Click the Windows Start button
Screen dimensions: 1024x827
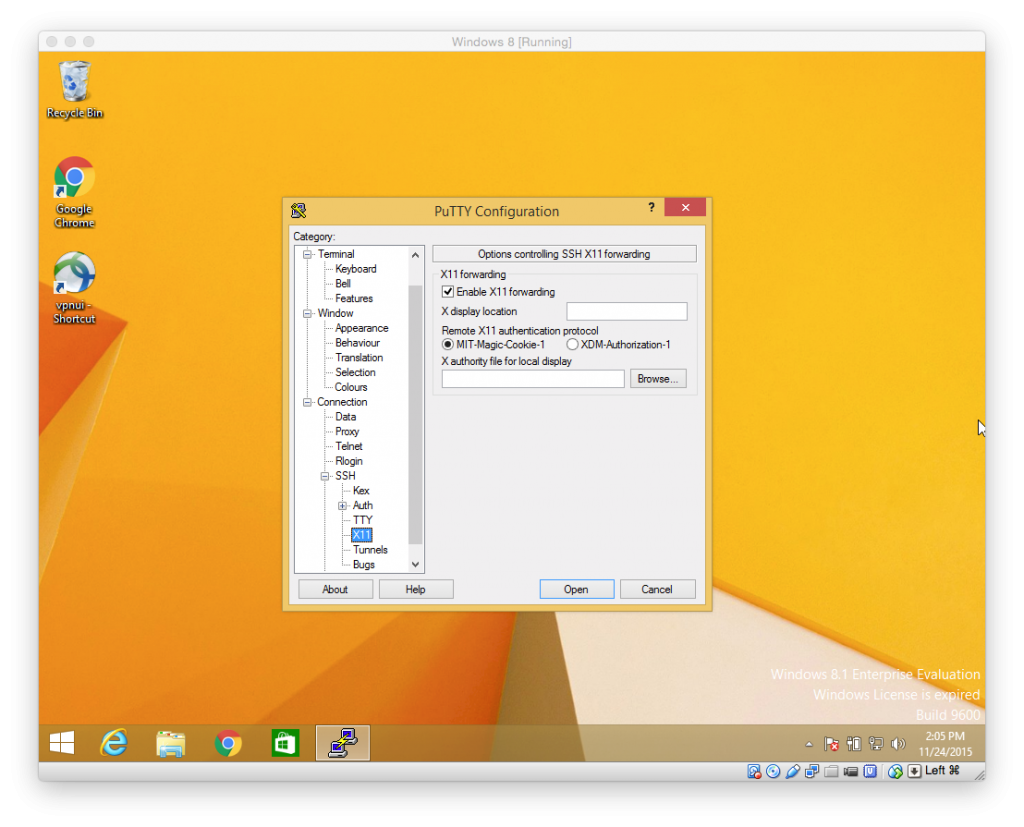tap(62, 743)
